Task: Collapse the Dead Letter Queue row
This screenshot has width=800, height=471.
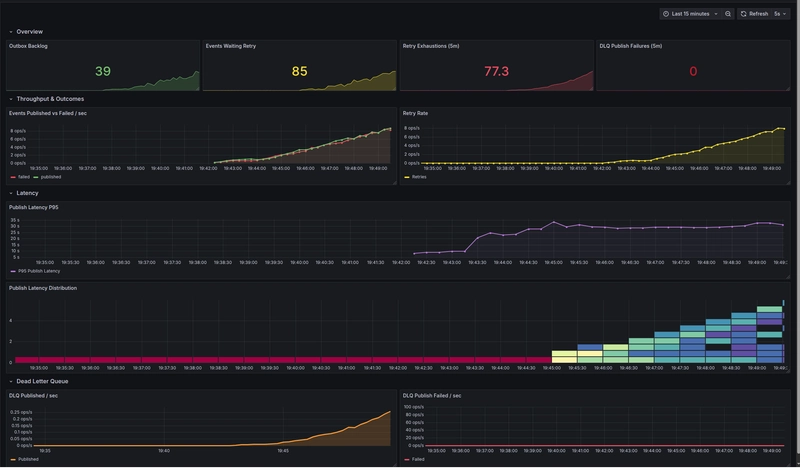Action: pyautogui.click(x=10, y=381)
